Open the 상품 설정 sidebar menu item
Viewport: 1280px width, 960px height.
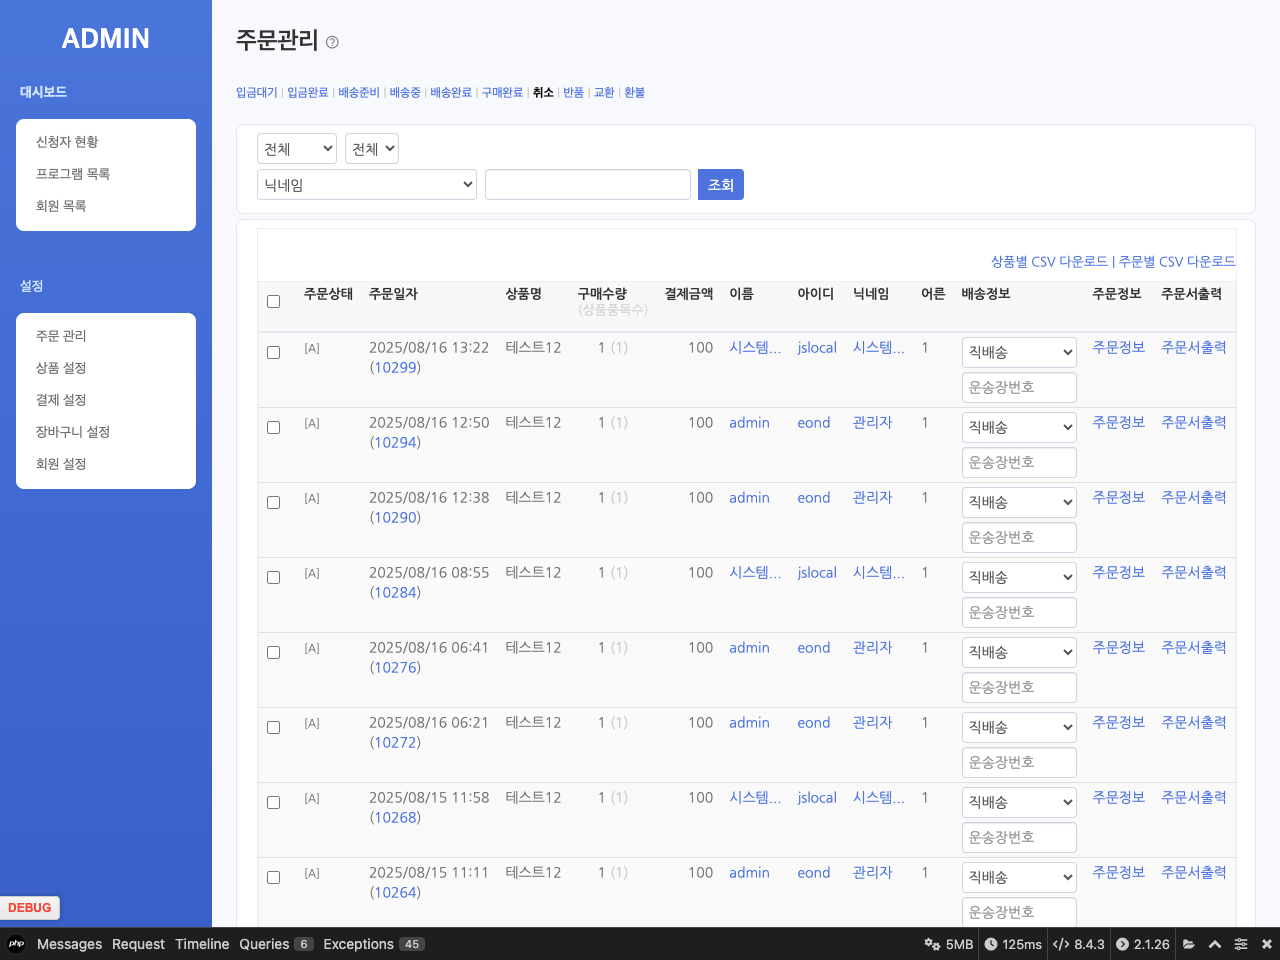(x=61, y=368)
